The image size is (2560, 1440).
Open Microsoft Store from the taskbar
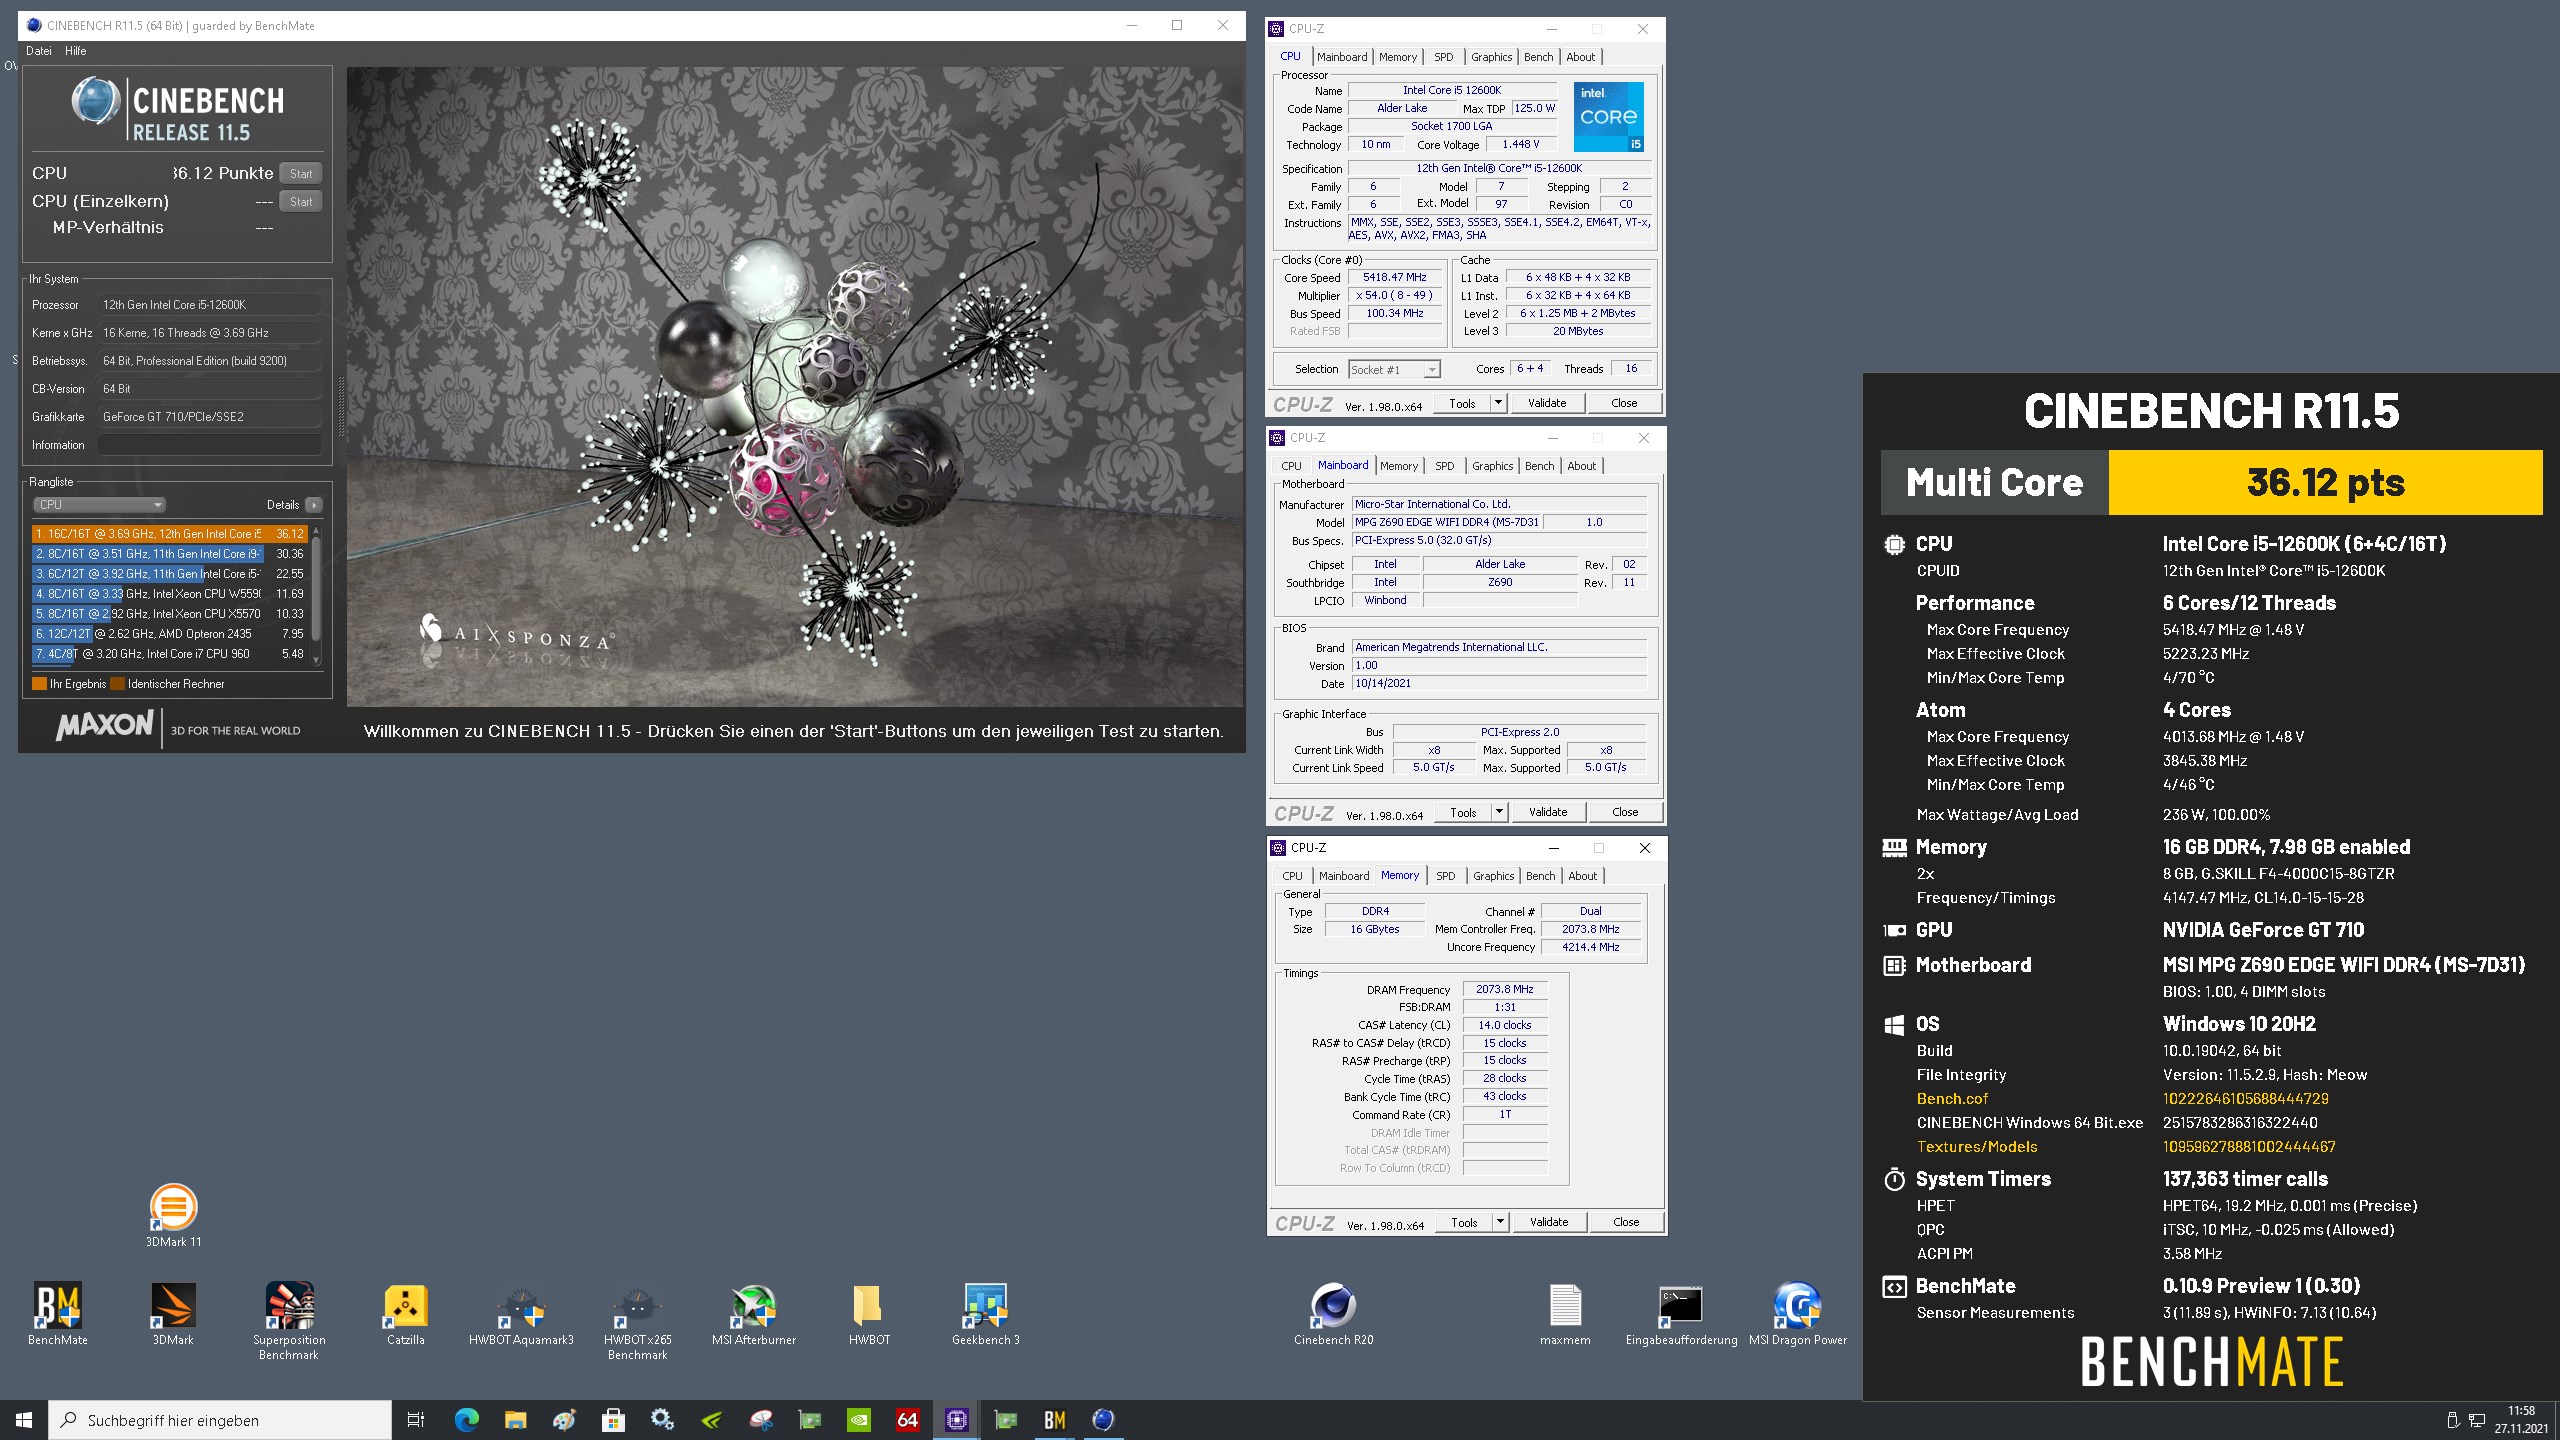613,1420
